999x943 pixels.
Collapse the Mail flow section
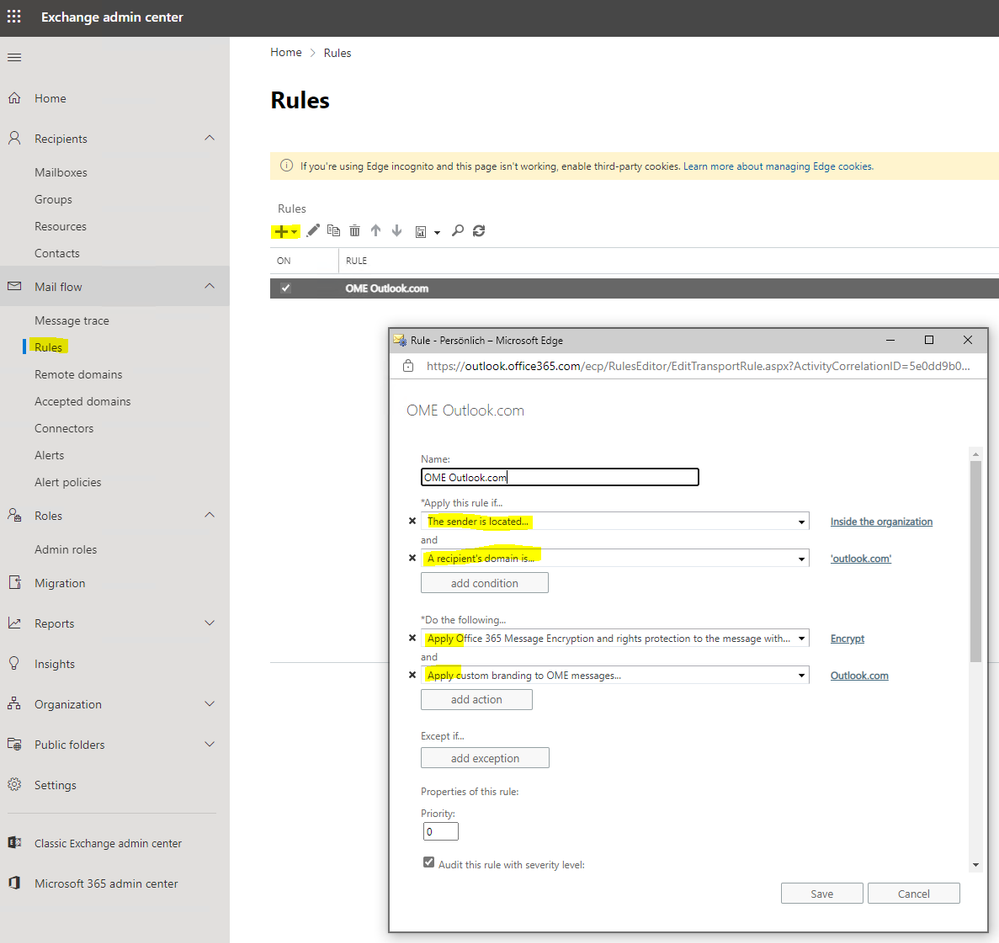pos(210,286)
